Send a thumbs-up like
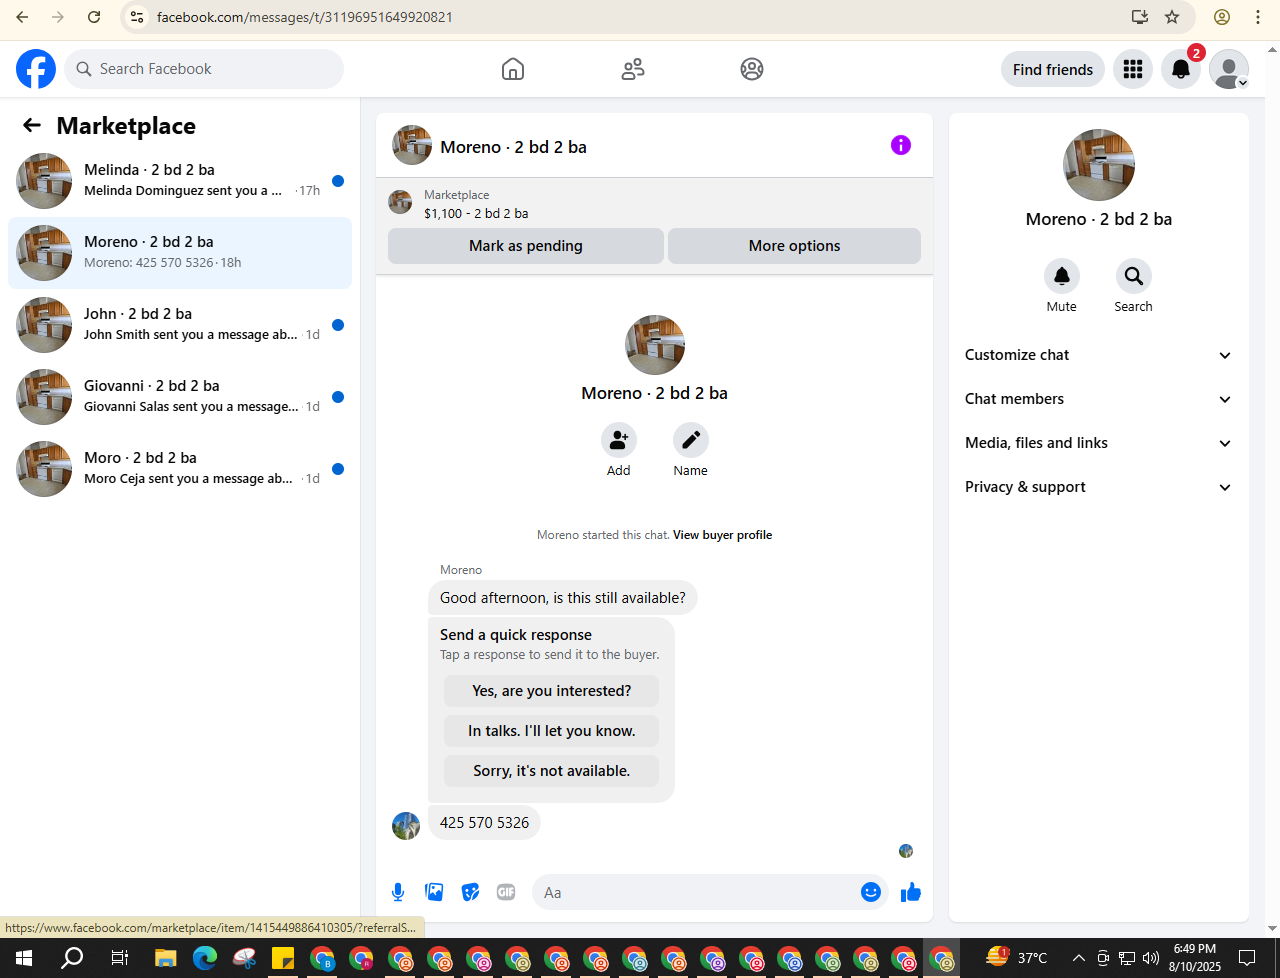The image size is (1280, 978). pos(911,892)
